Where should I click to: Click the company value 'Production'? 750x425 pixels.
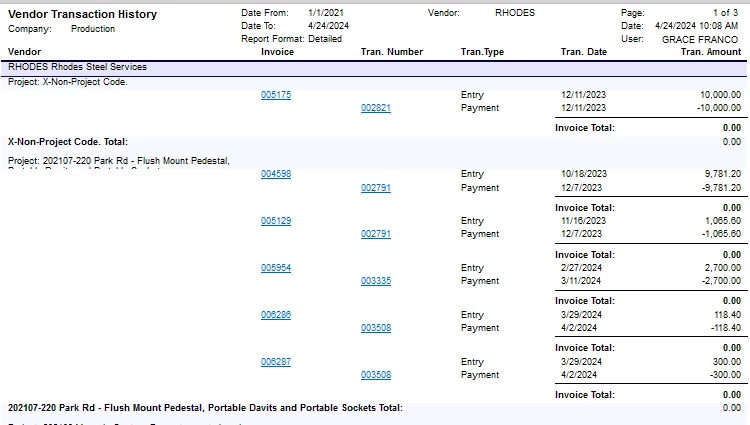click(93, 29)
